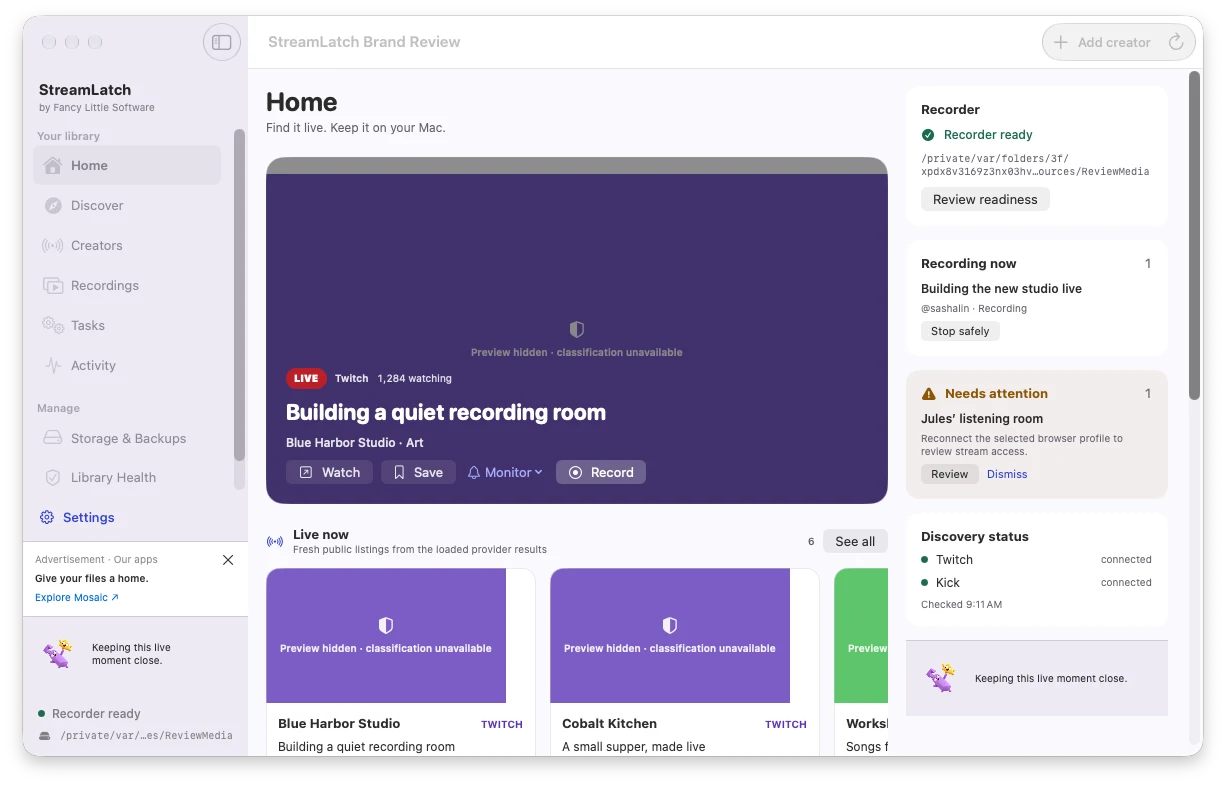Click the Home house icon in sidebar
Viewport: 1226px width, 786px height.
53,165
